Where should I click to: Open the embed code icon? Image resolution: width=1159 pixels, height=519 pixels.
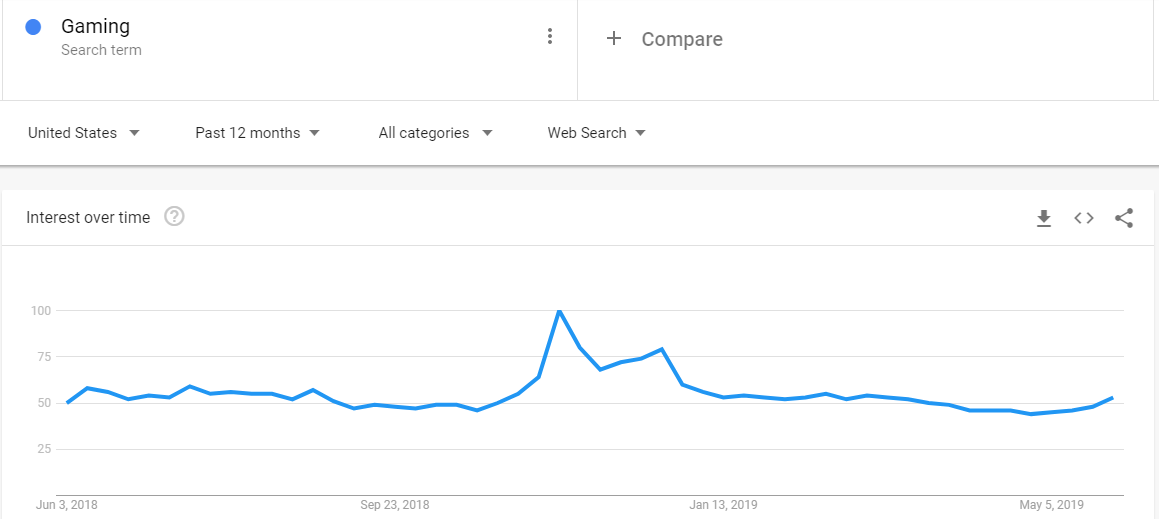pyautogui.click(x=1084, y=218)
